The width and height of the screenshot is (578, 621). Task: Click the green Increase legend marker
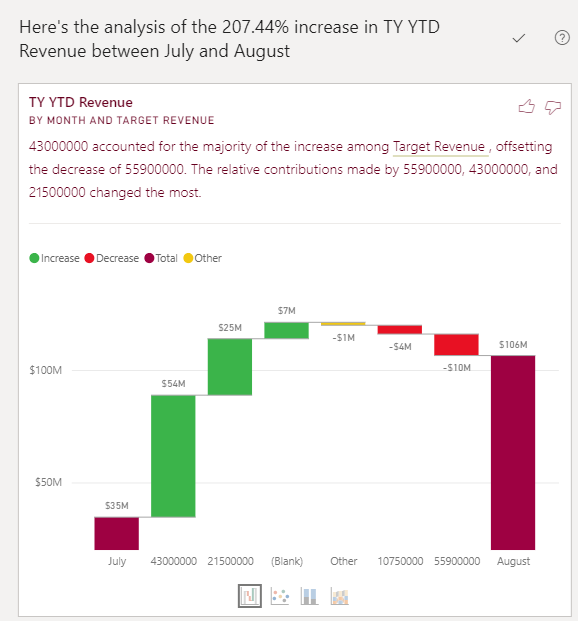[x=34, y=258]
